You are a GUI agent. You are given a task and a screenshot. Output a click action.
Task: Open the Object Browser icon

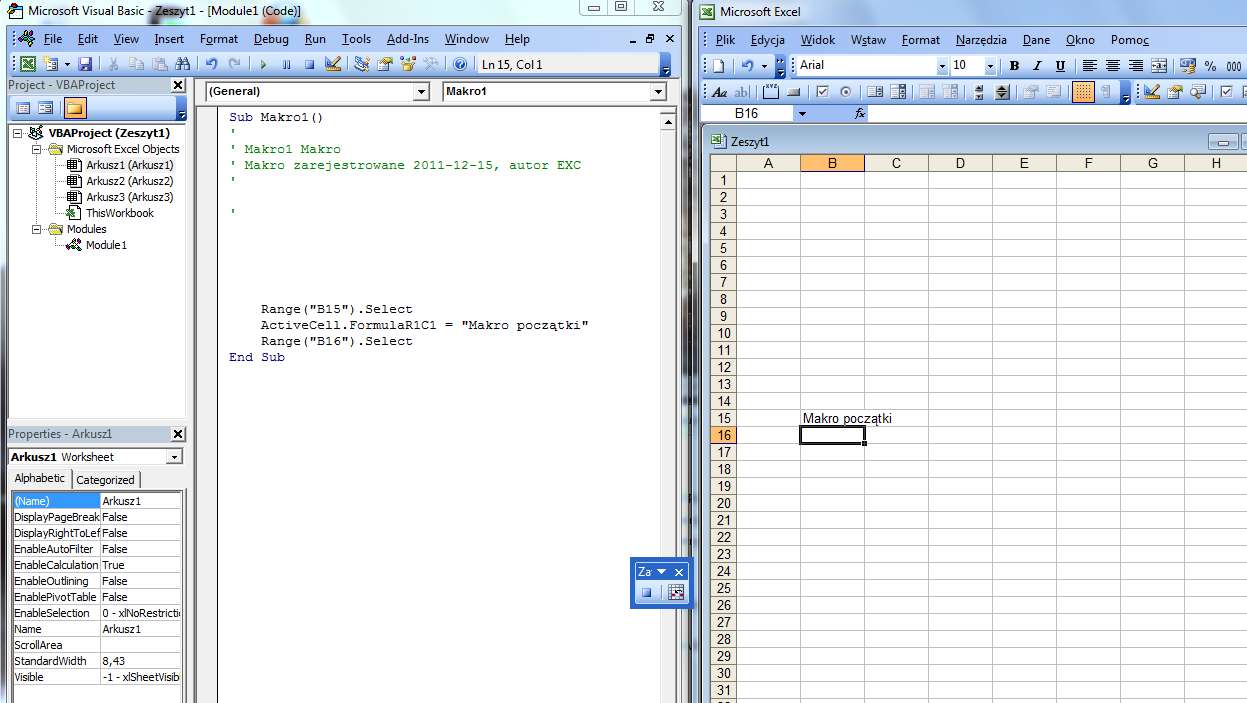[406, 64]
